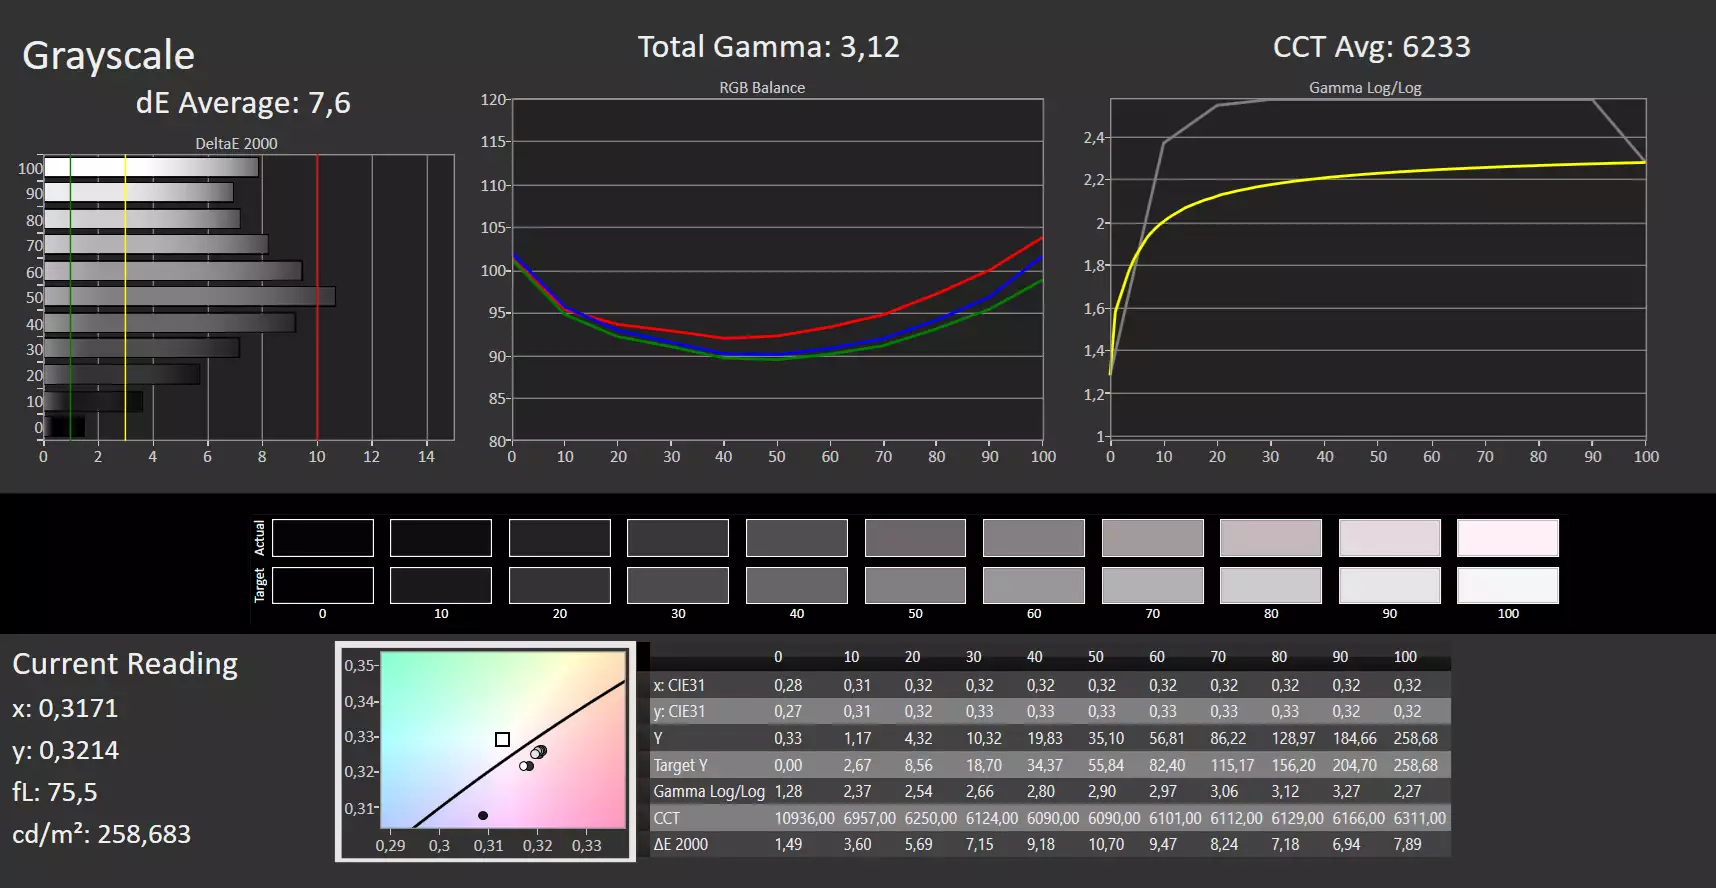Select the DeltaE bar for level 100
Image resolution: width=1716 pixels, height=888 pixels.
[151, 167]
